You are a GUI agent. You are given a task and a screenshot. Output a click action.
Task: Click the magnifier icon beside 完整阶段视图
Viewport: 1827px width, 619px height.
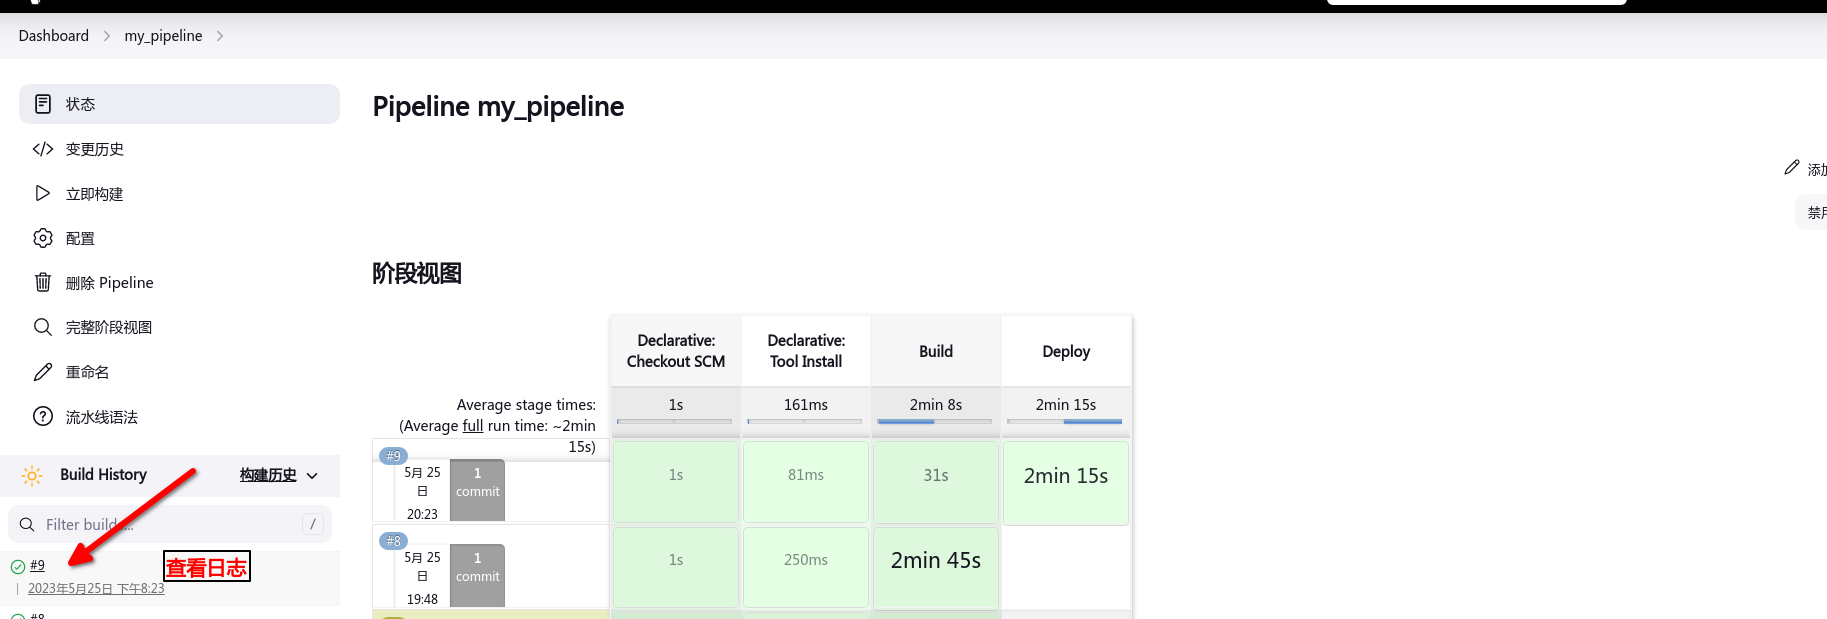pyautogui.click(x=43, y=327)
